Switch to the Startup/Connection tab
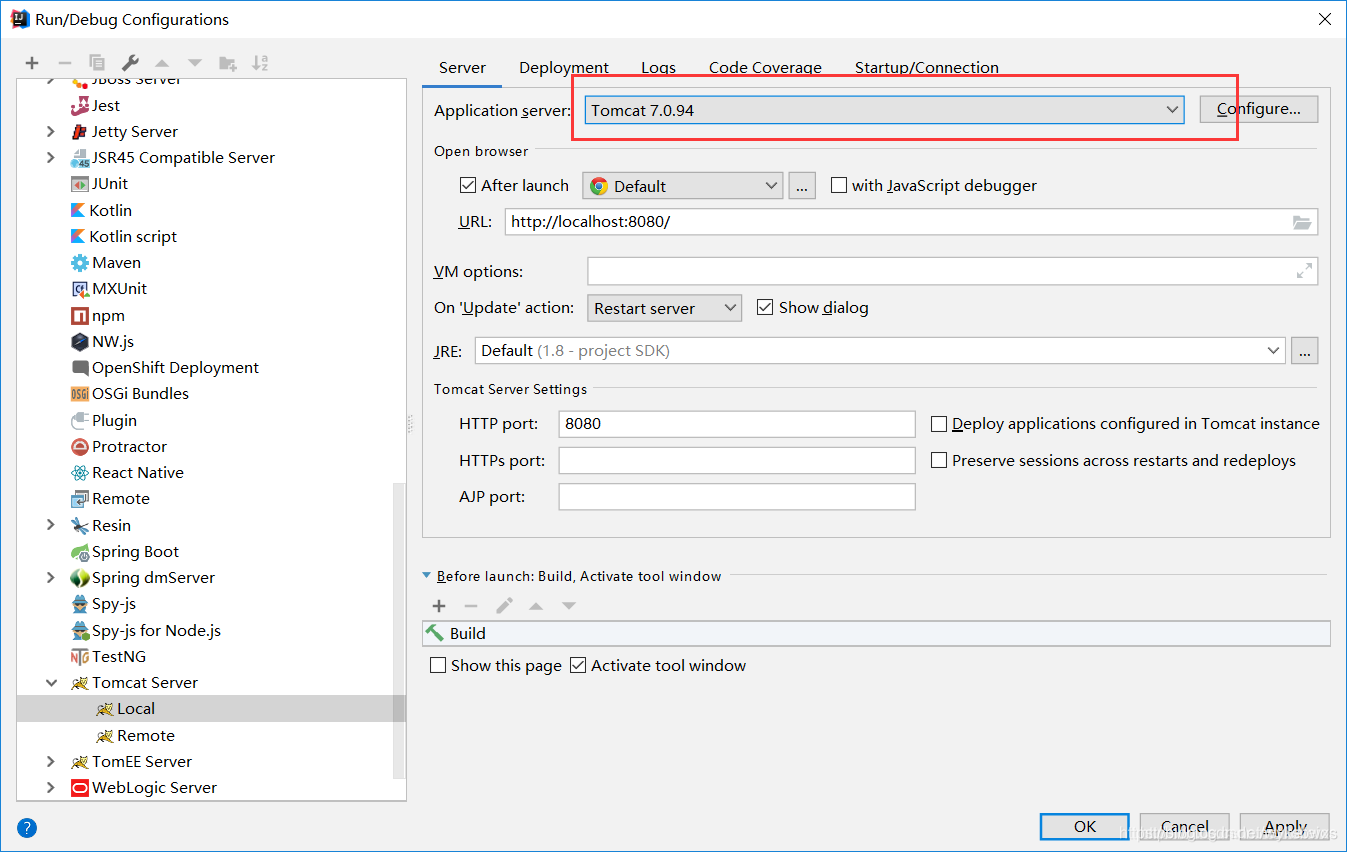 (x=927, y=67)
